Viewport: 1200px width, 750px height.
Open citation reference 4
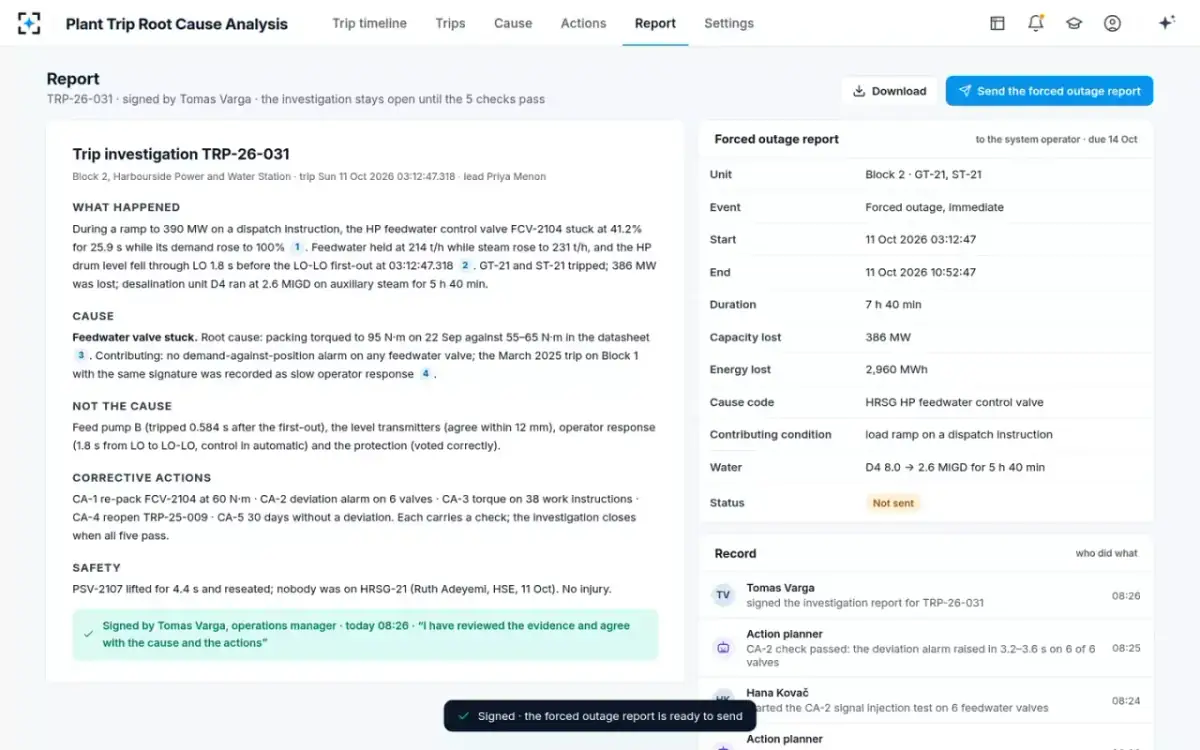(425, 373)
